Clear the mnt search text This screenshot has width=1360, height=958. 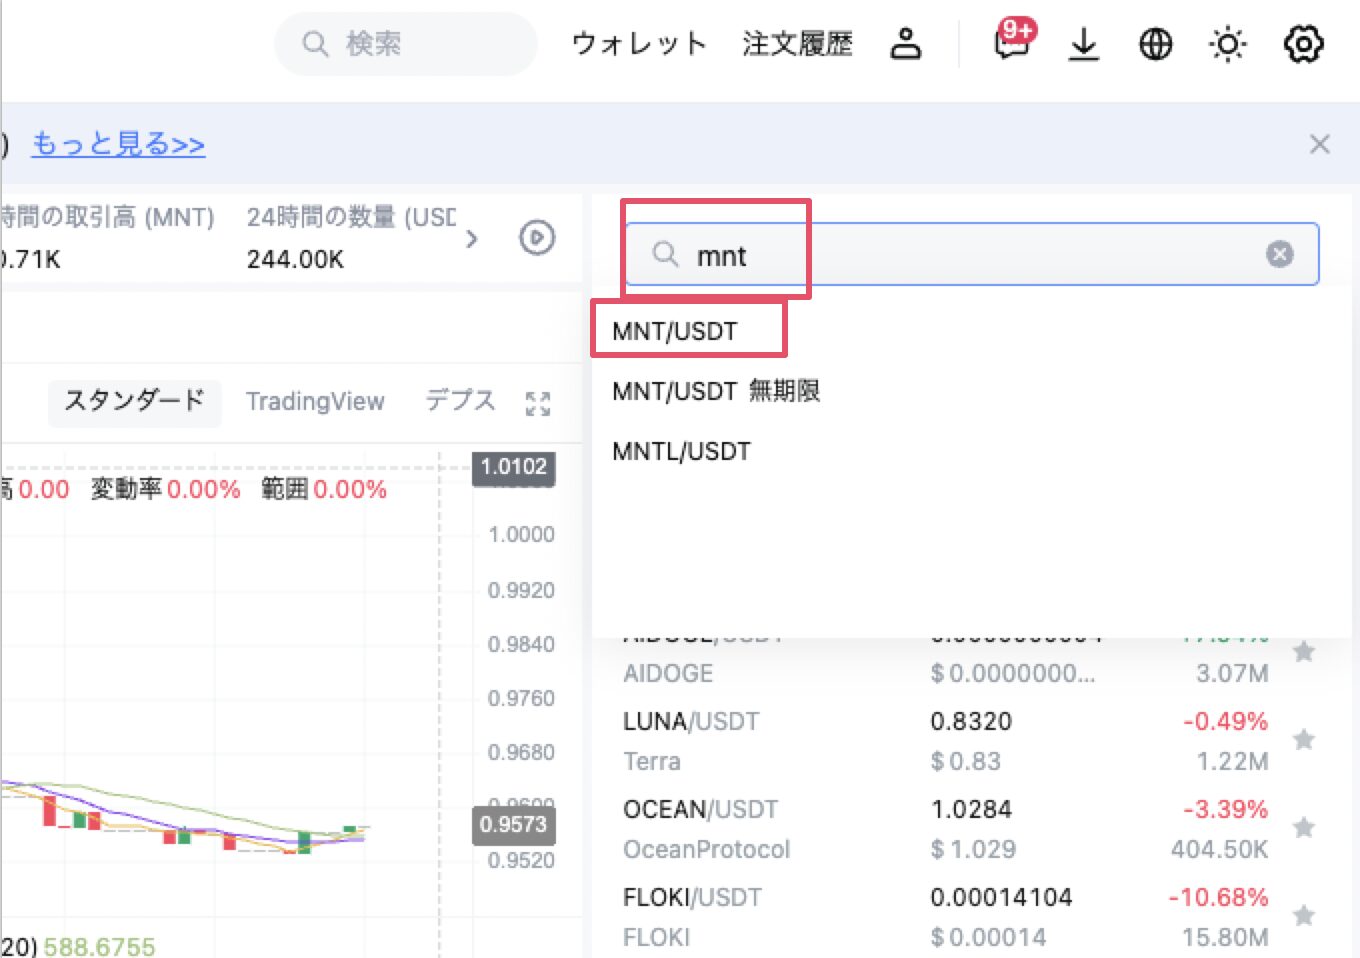pos(1279,254)
